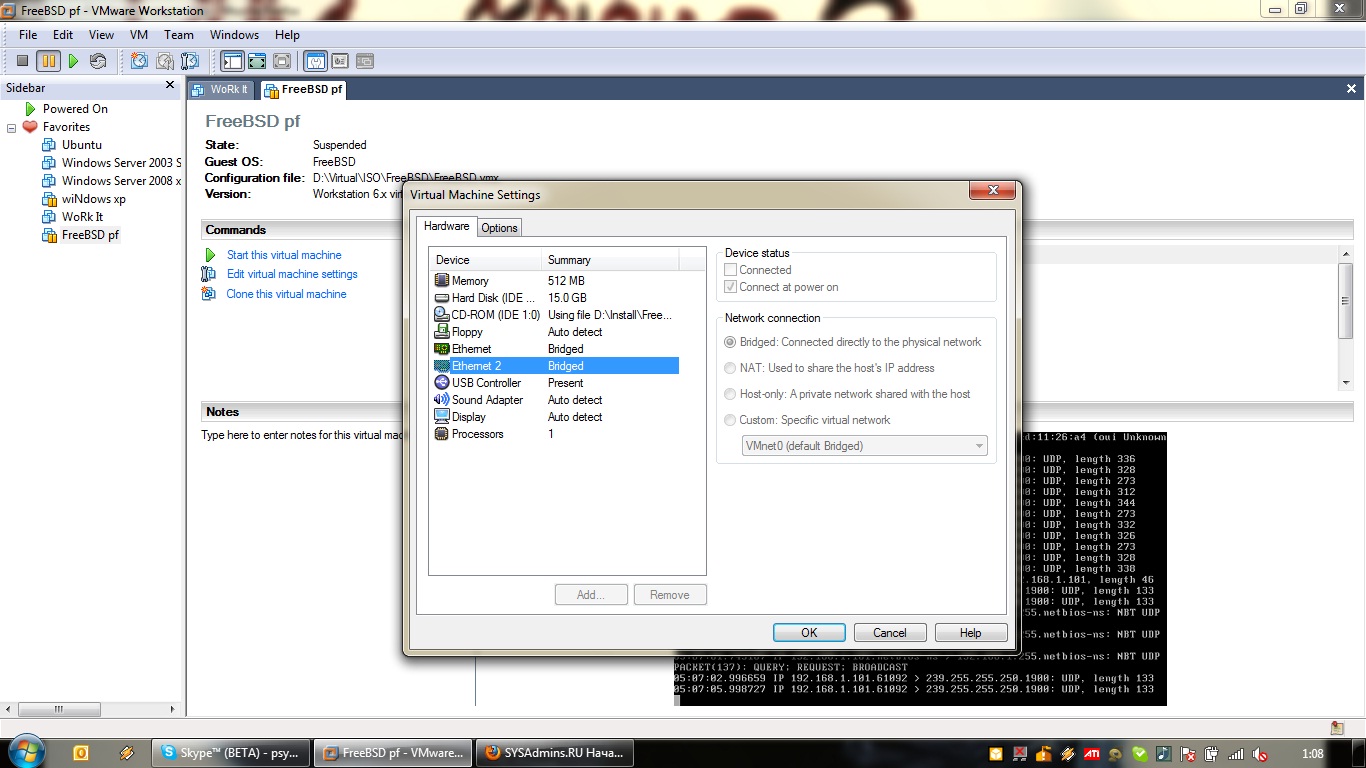Viewport: 1366px width, 768px height.
Task: Click the USB Controller device icon
Action: [442, 383]
